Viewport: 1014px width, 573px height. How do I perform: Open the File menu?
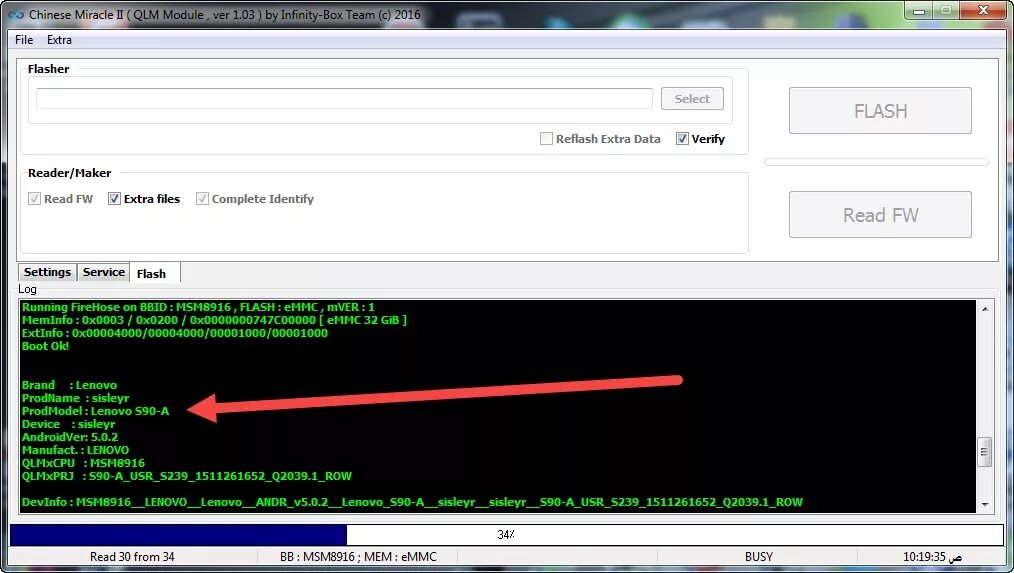point(24,39)
